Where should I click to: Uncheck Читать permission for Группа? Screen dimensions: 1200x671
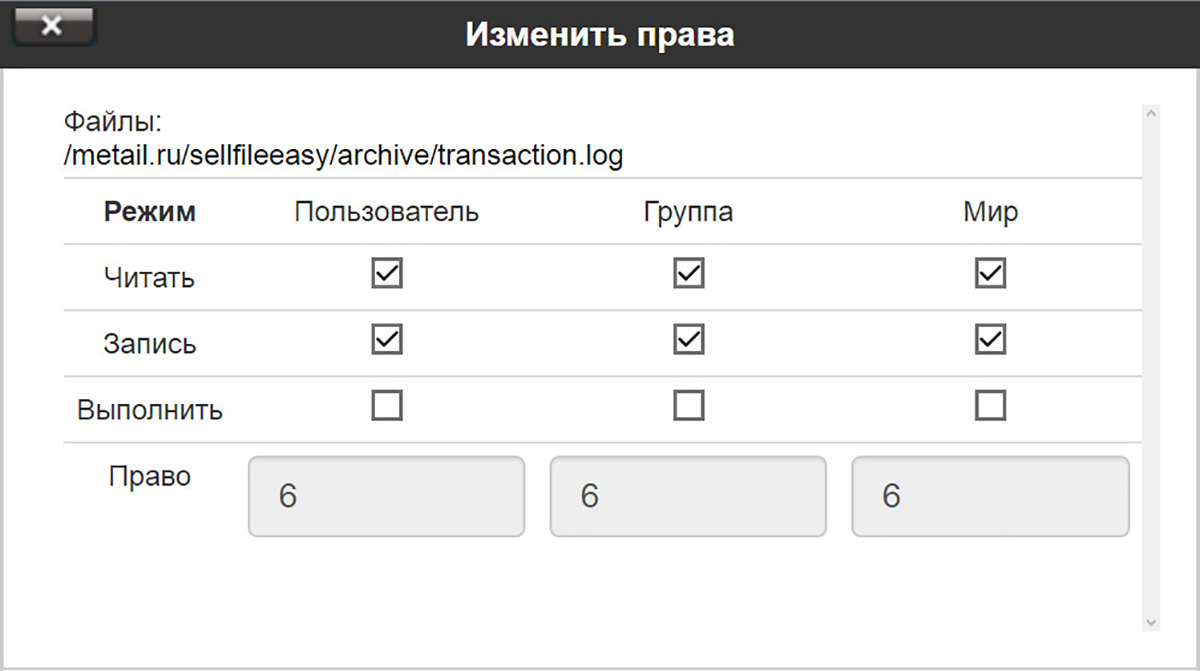(x=689, y=274)
